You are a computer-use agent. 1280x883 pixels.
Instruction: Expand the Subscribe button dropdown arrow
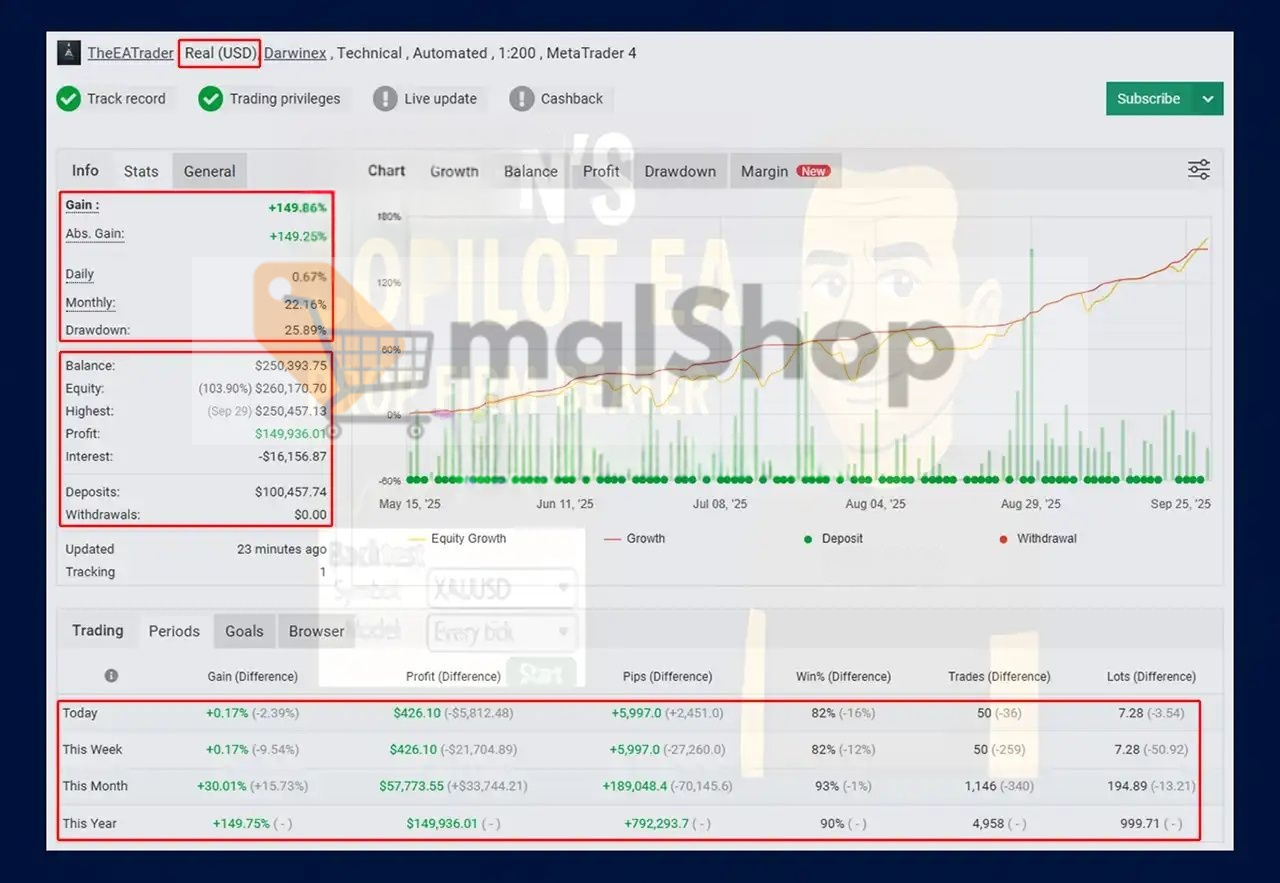1208,99
